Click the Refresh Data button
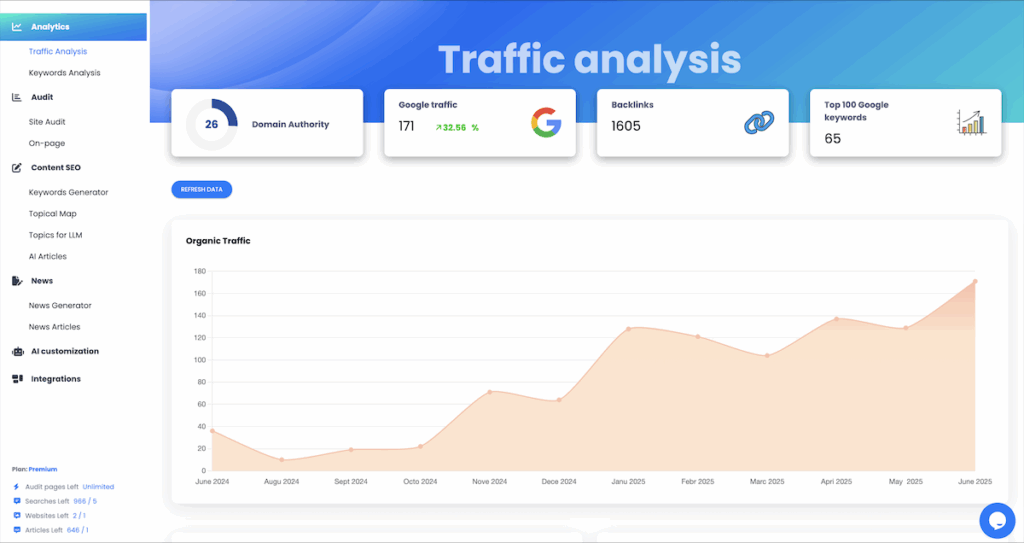 (x=202, y=189)
